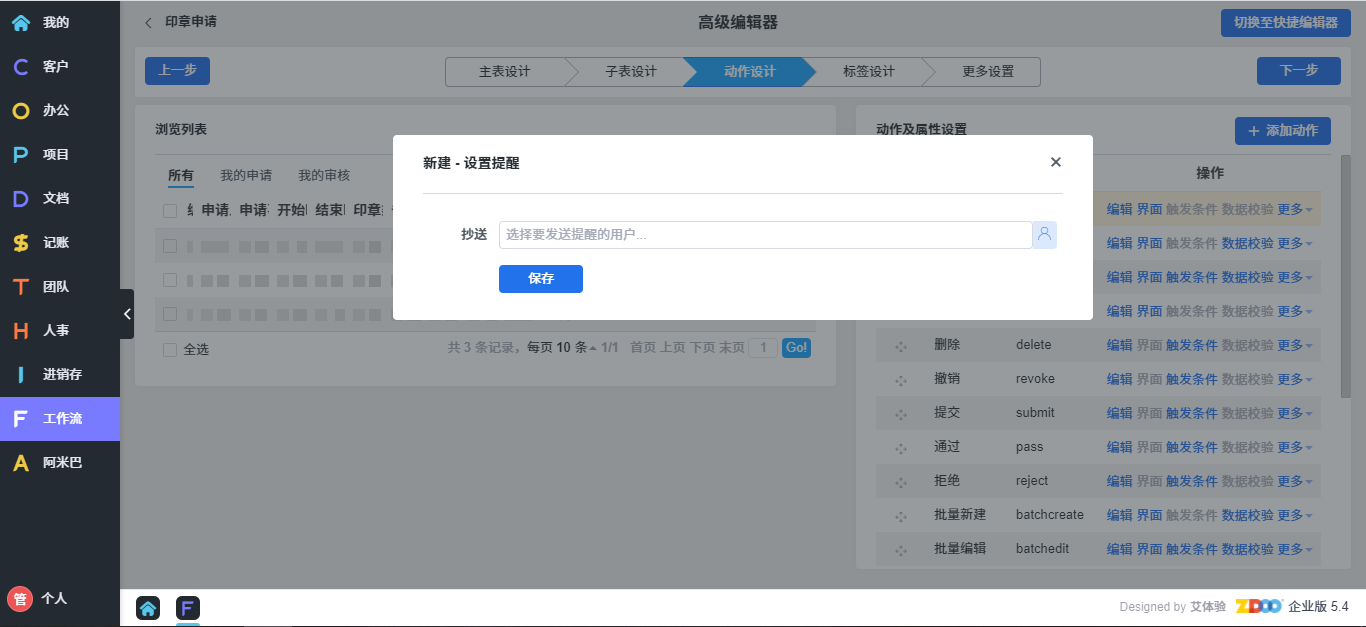1366x627 pixels.
Task: Click the home icon in bottom taskbar
Action: tap(148, 608)
